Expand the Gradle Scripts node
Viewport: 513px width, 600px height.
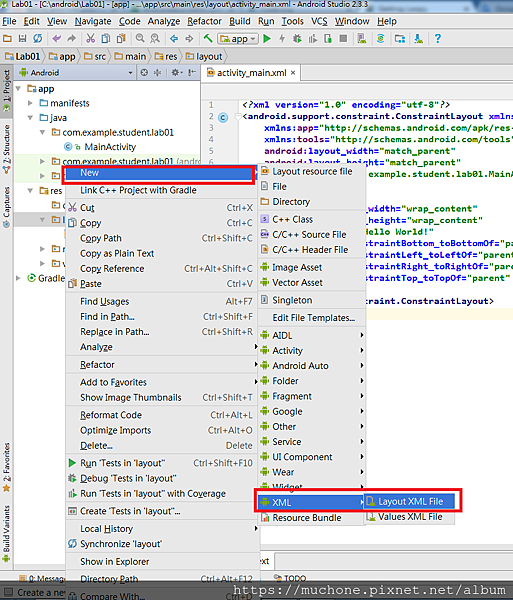[x=18, y=278]
